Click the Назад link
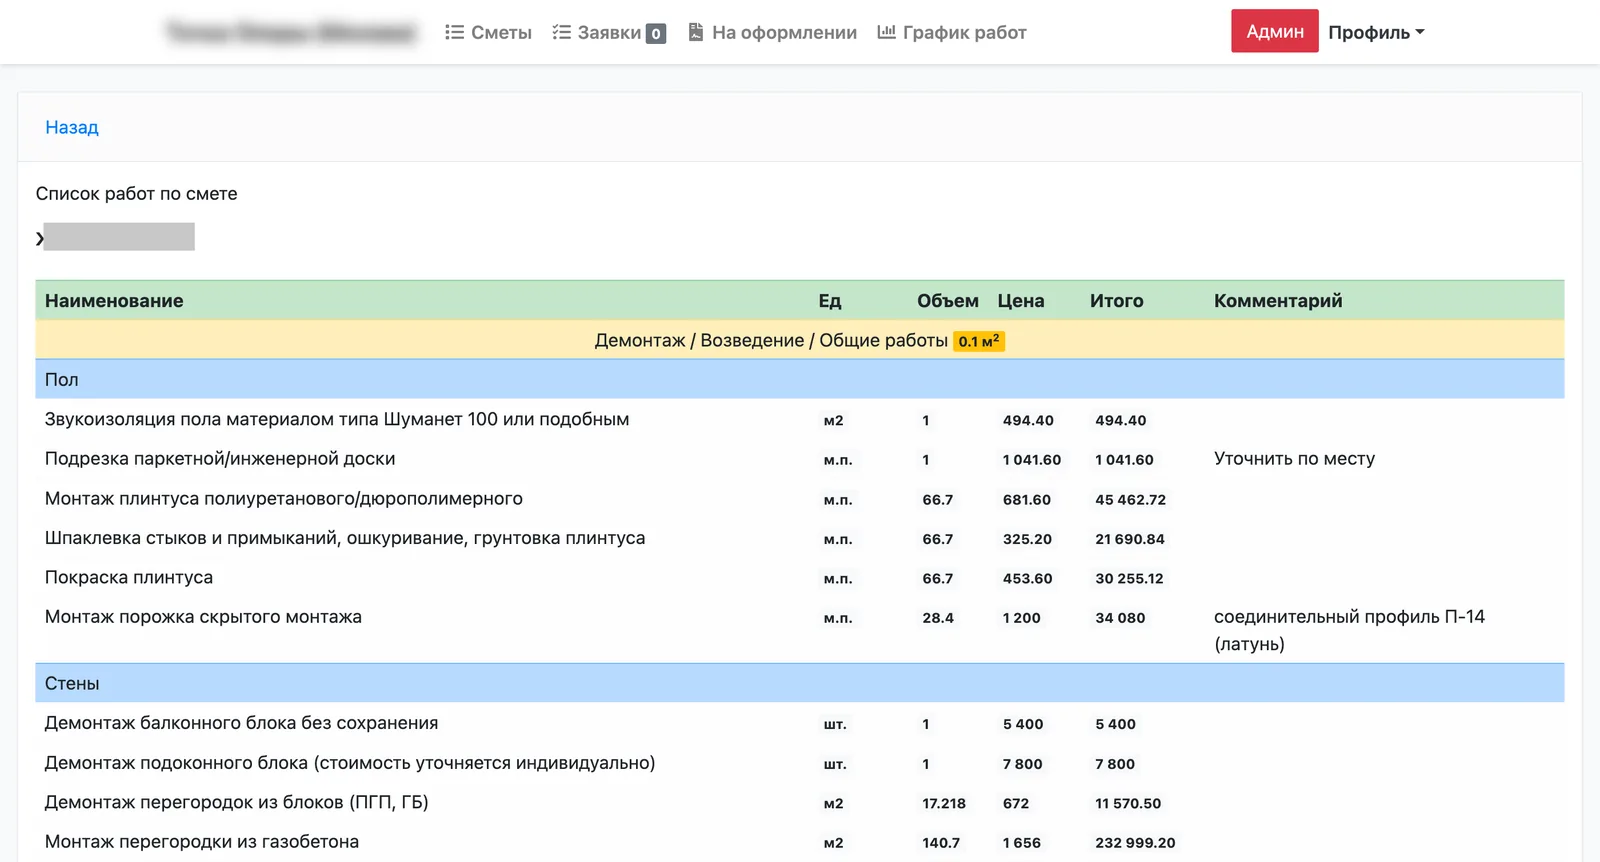 72,127
